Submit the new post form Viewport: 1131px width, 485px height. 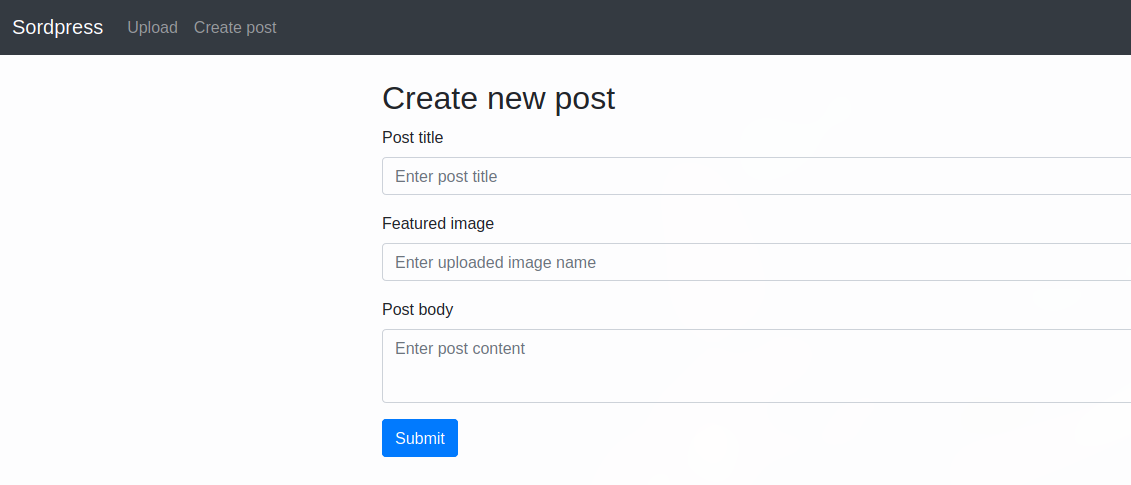pos(420,438)
